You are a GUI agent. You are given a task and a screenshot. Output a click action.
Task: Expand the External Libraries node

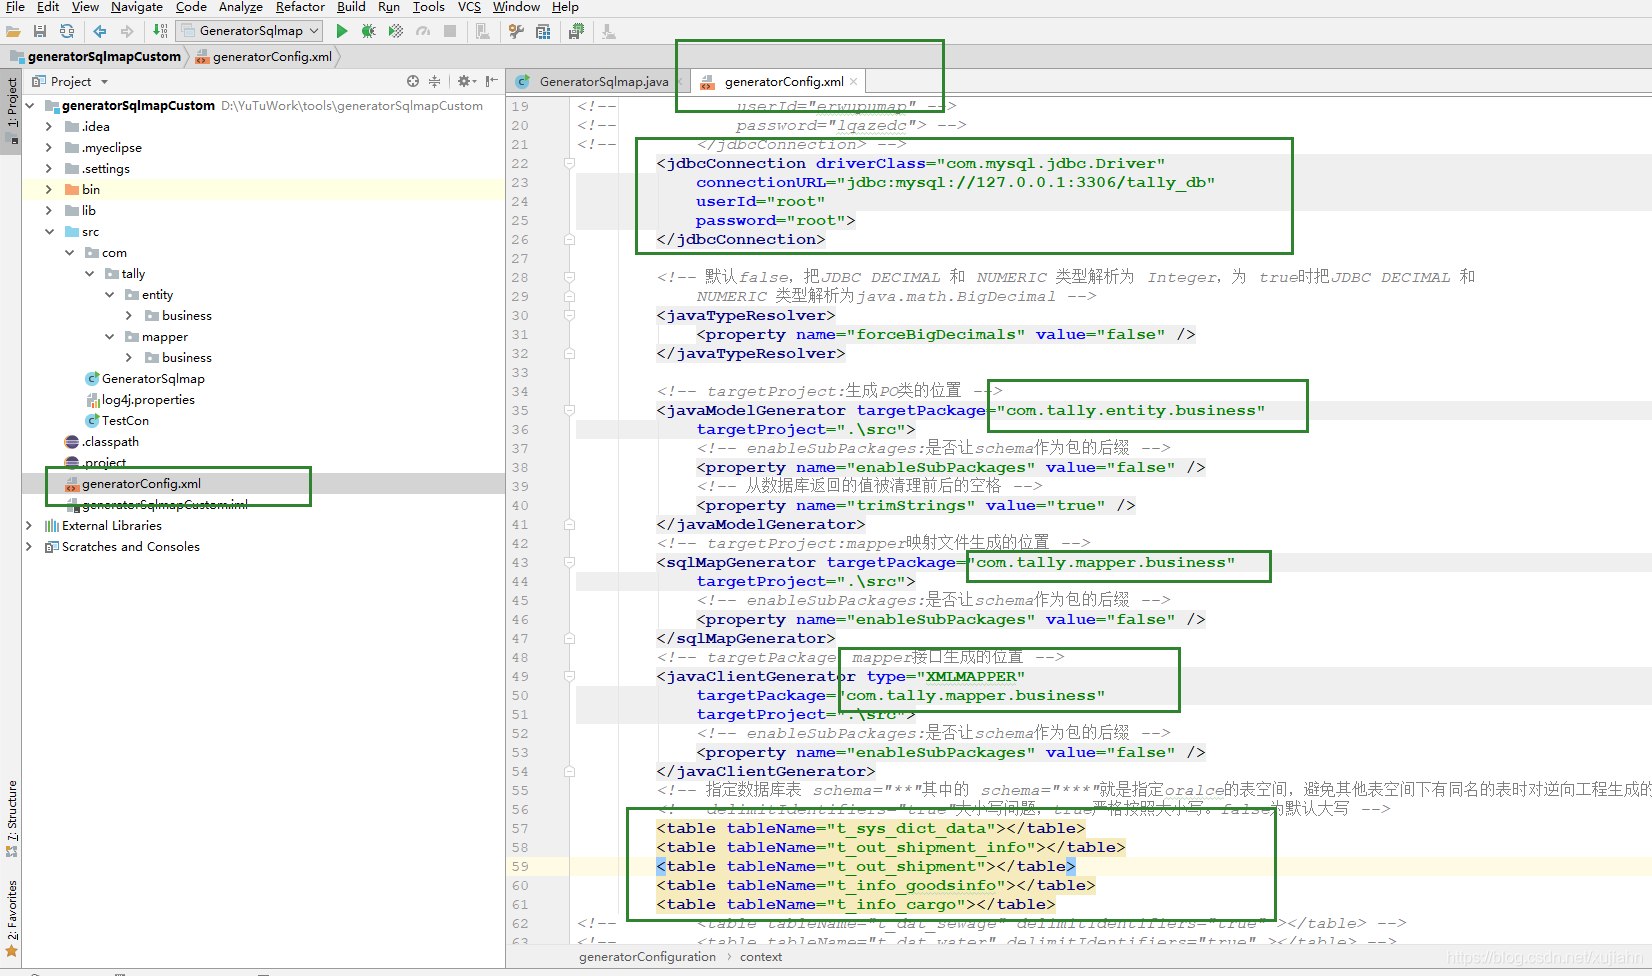(28, 525)
